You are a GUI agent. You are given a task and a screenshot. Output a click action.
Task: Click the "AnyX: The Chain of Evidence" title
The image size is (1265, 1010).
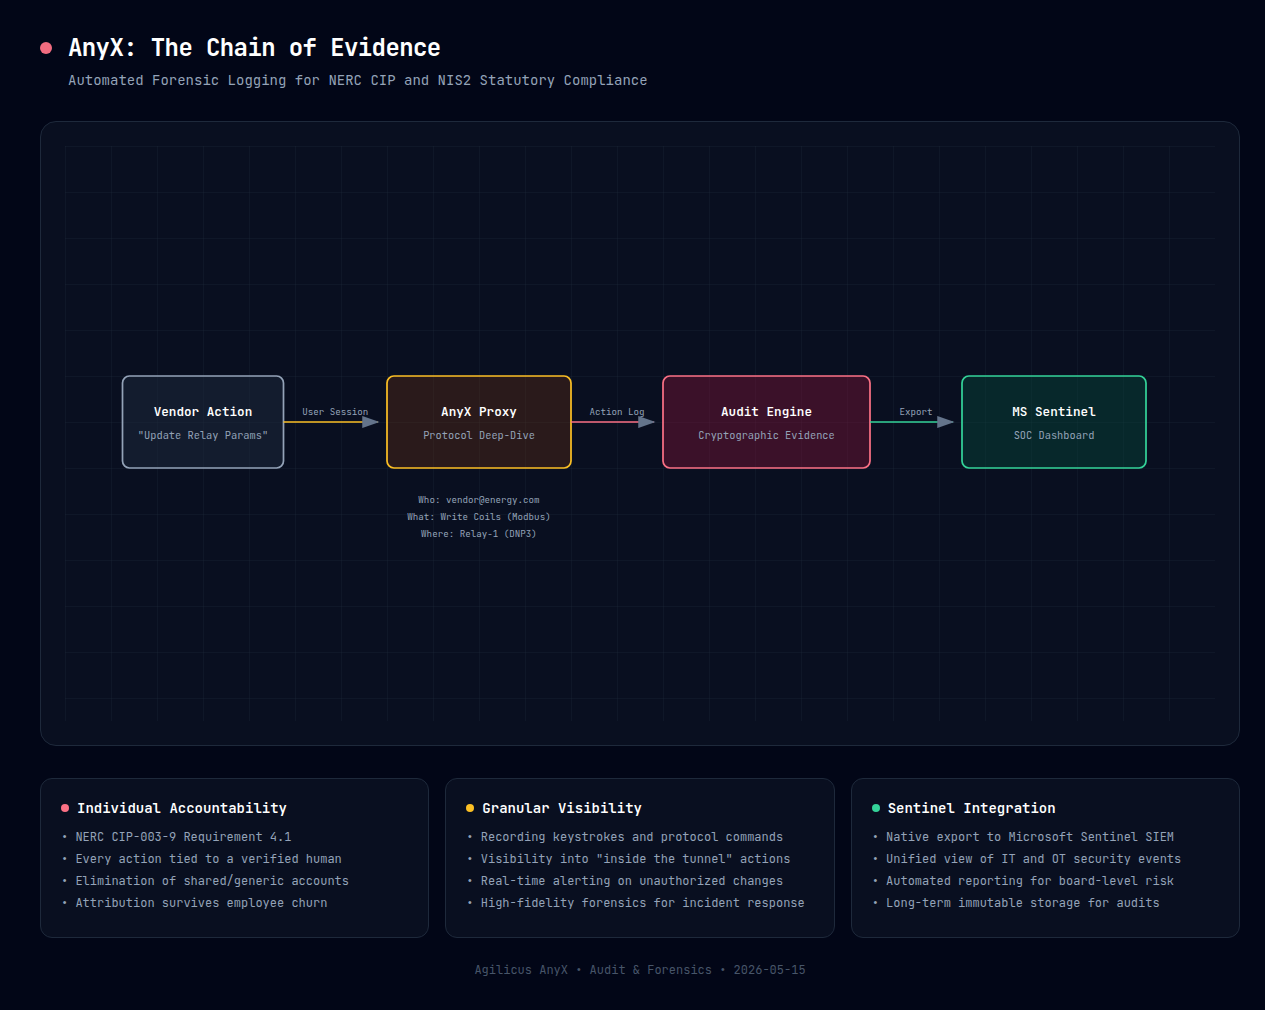point(254,48)
